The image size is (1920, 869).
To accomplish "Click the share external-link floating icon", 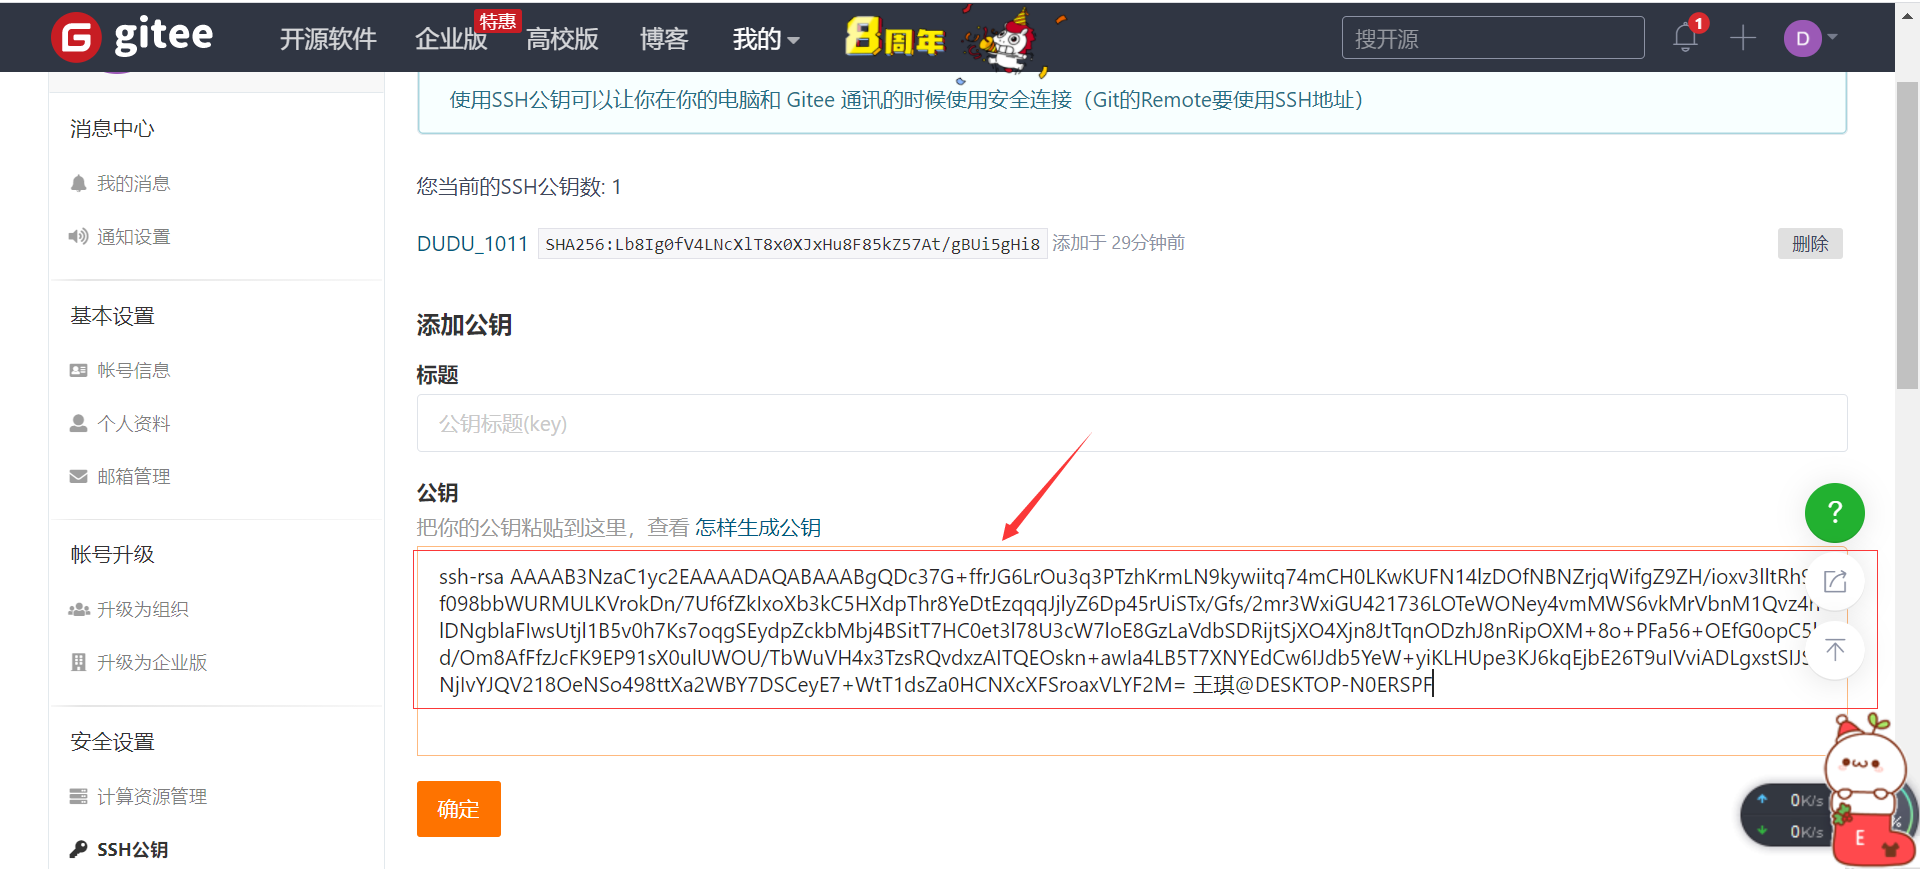I will pos(1835,581).
